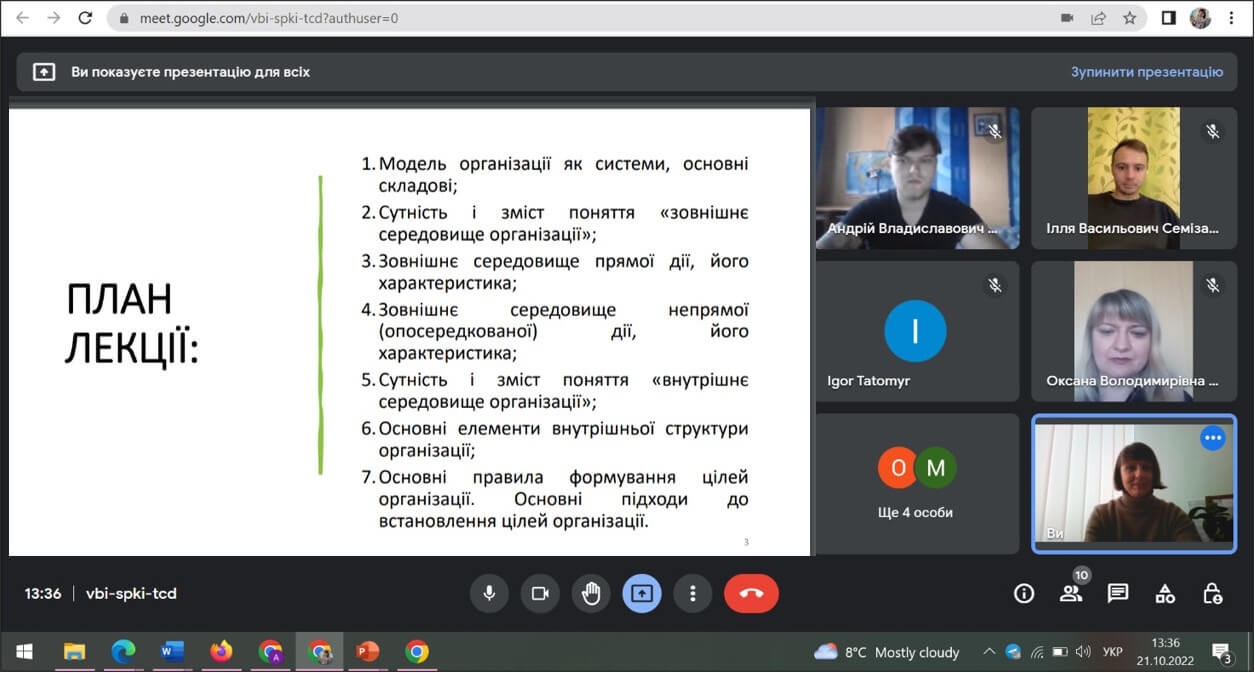Open the Activities icon
The height and width of the screenshot is (673, 1255).
coord(1165,594)
